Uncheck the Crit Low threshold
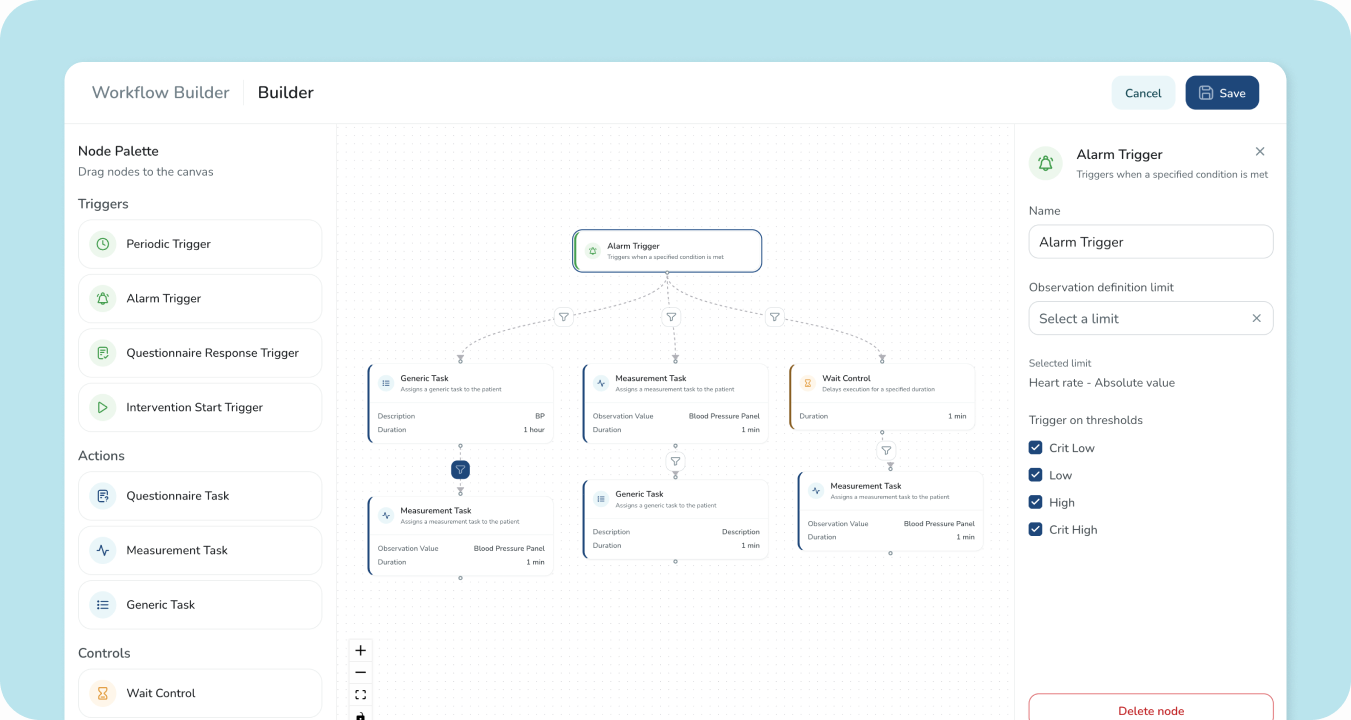The width and height of the screenshot is (1351, 720). (x=1036, y=448)
